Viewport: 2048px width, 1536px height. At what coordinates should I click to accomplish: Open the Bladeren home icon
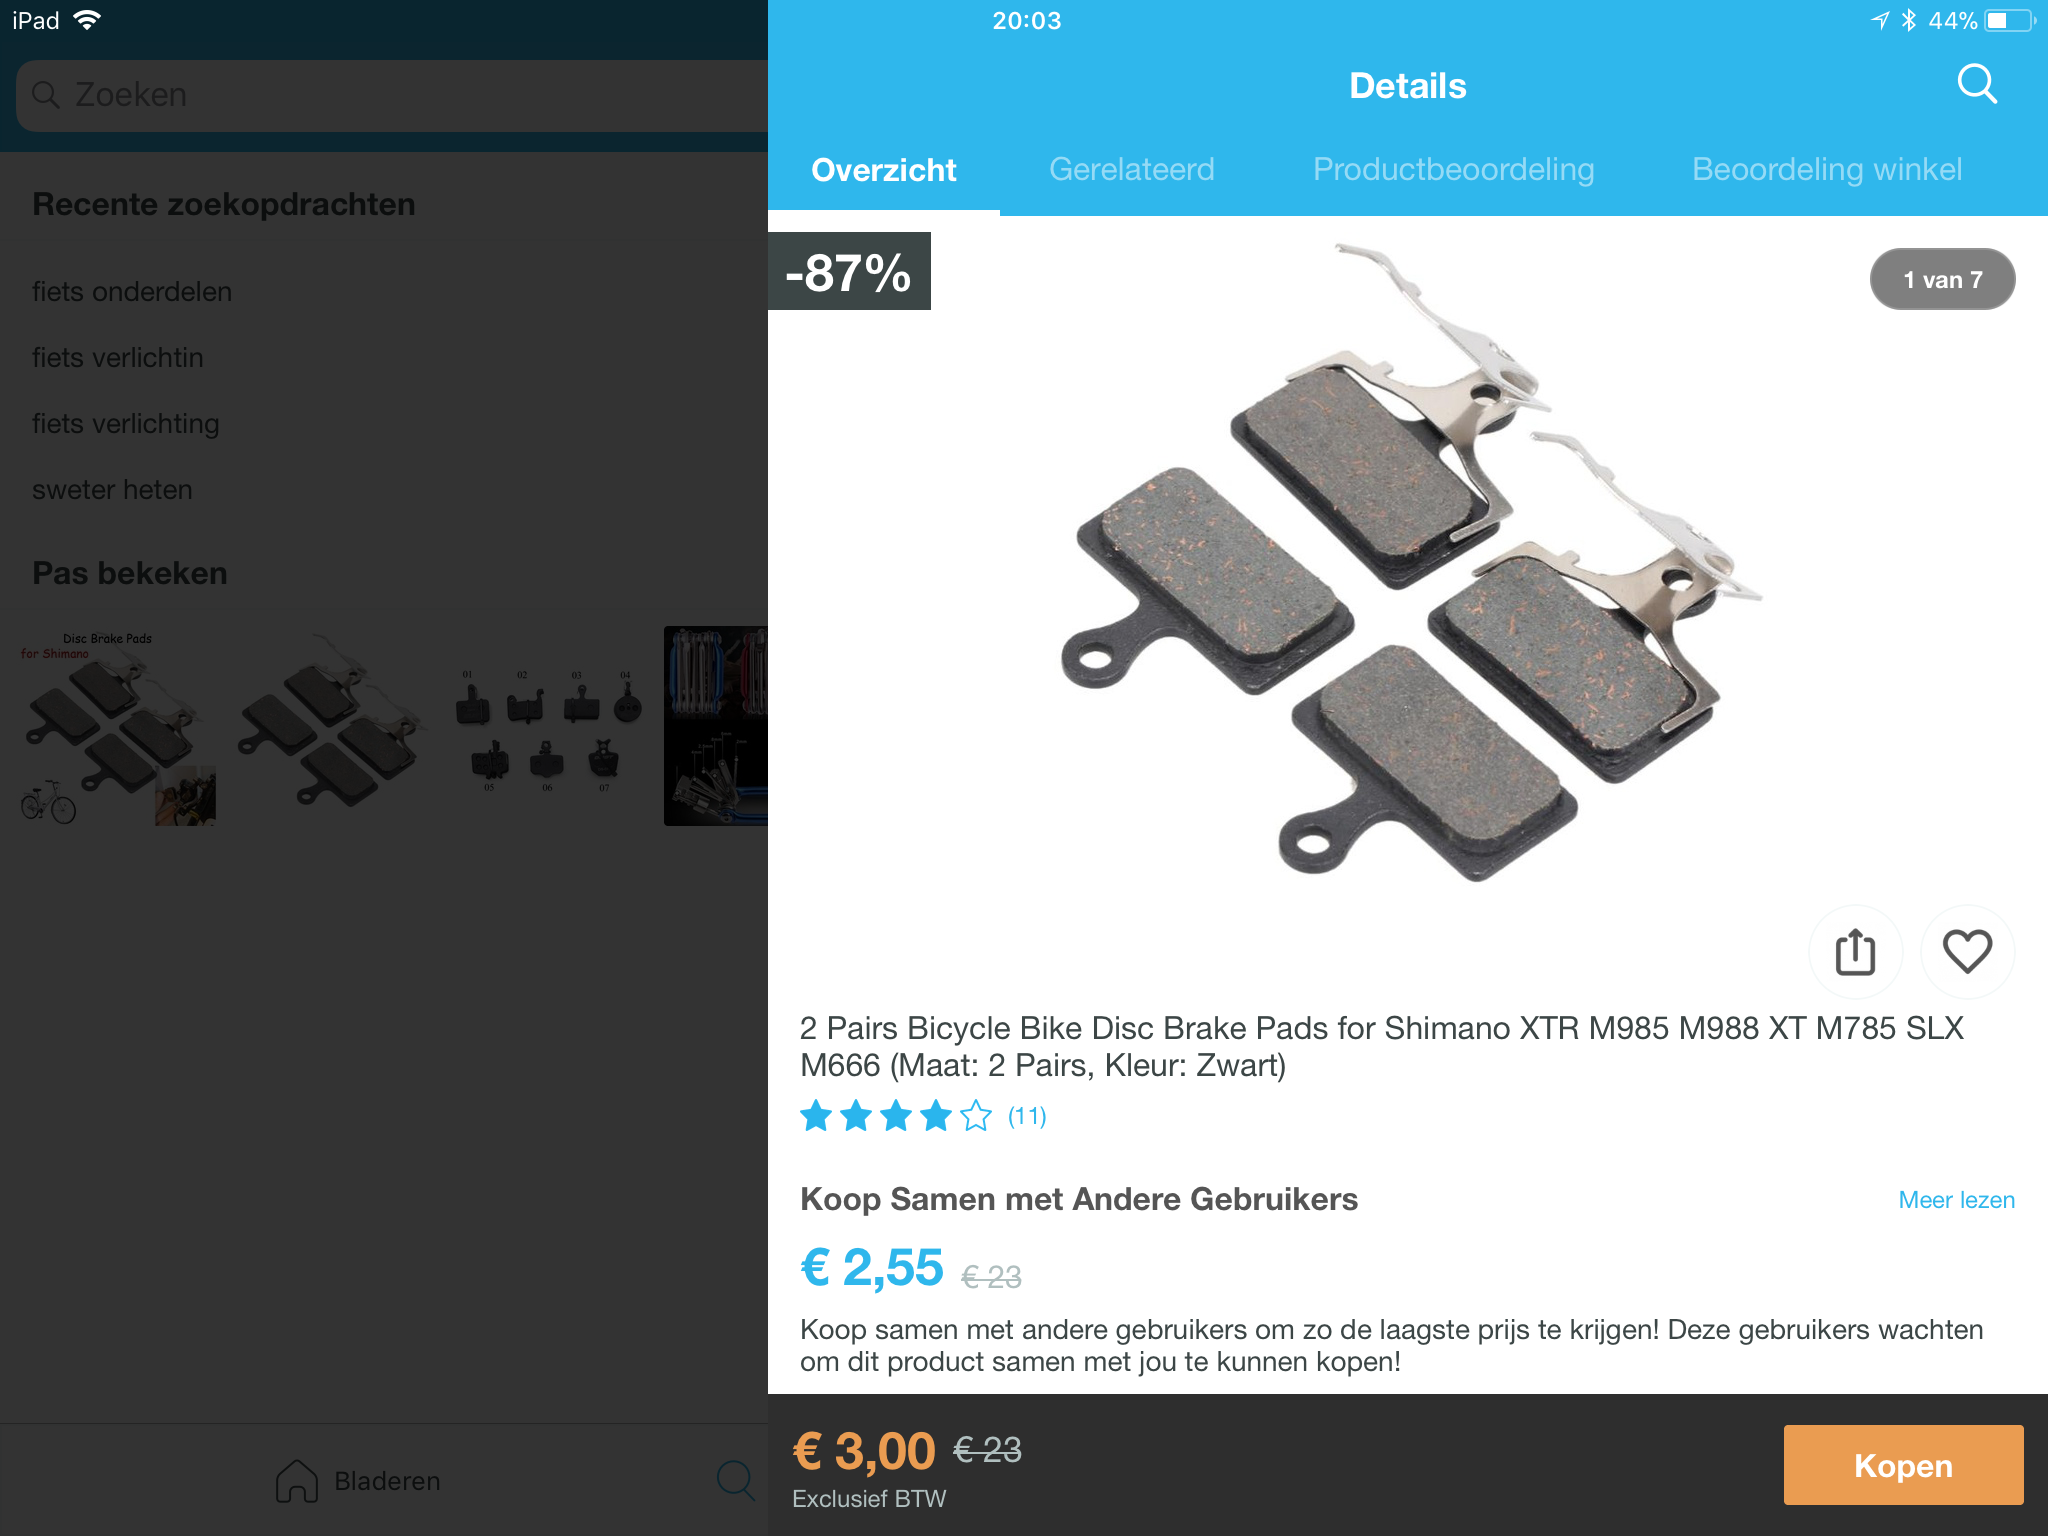coord(297,1481)
